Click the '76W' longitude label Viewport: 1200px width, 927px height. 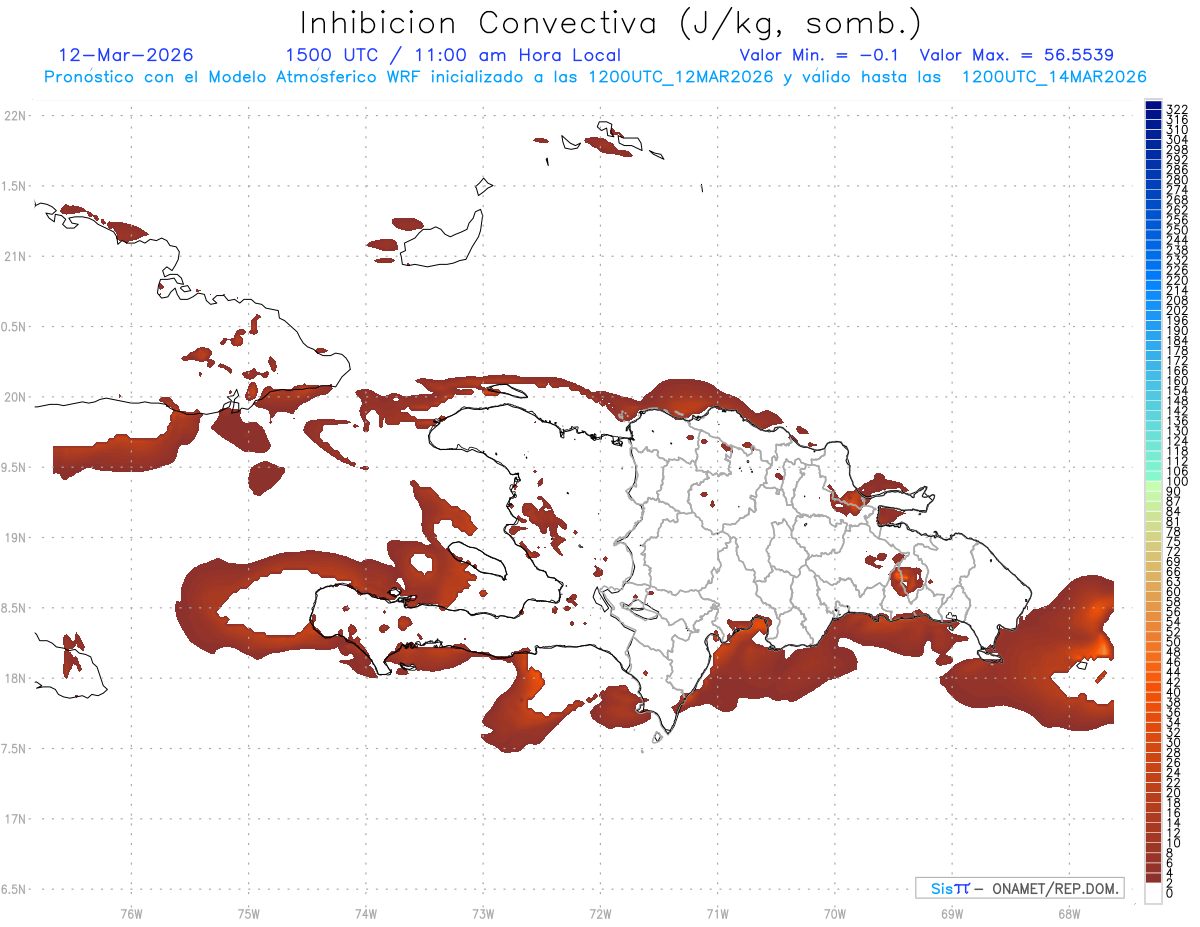(131, 913)
